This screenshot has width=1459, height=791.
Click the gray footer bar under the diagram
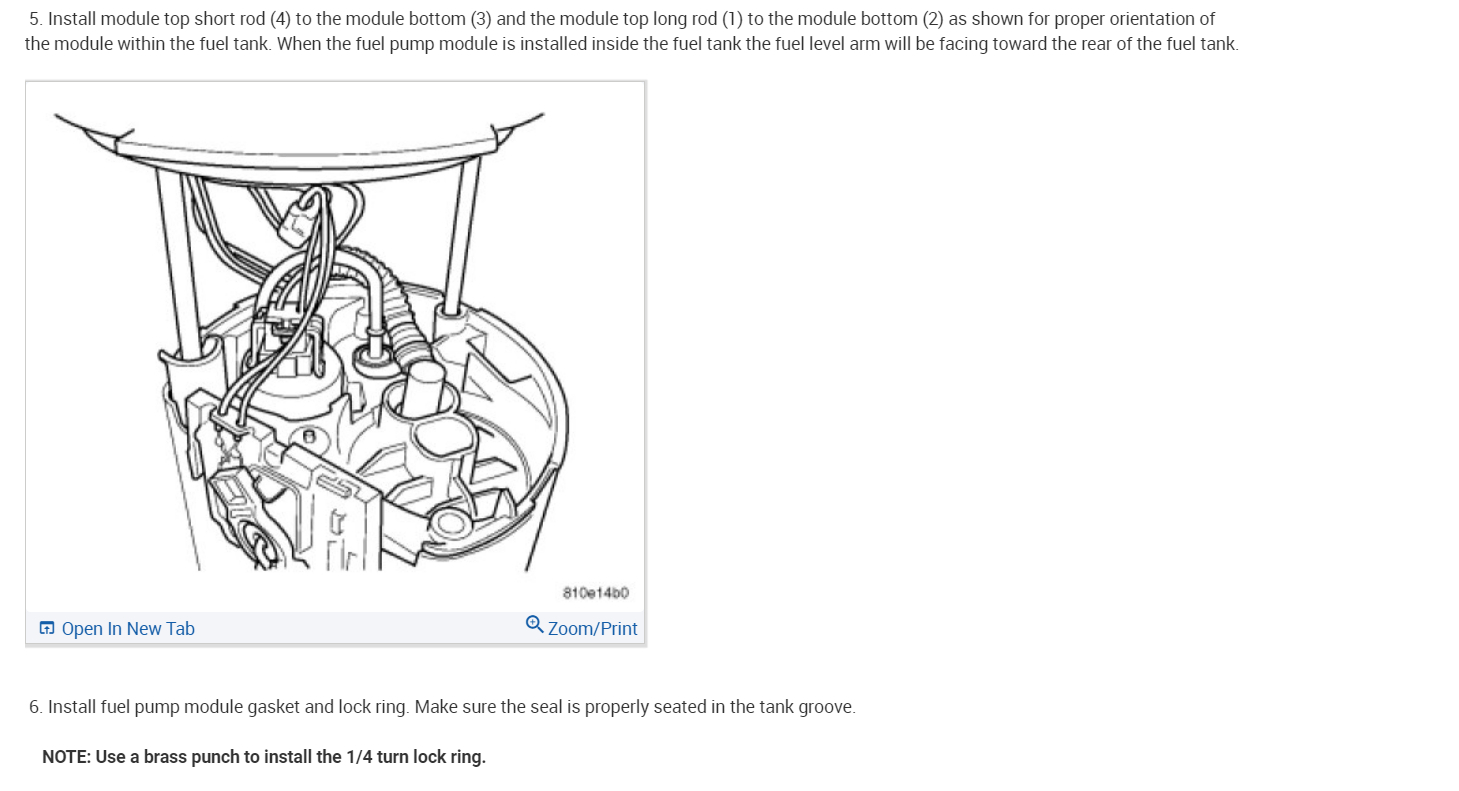click(x=336, y=628)
